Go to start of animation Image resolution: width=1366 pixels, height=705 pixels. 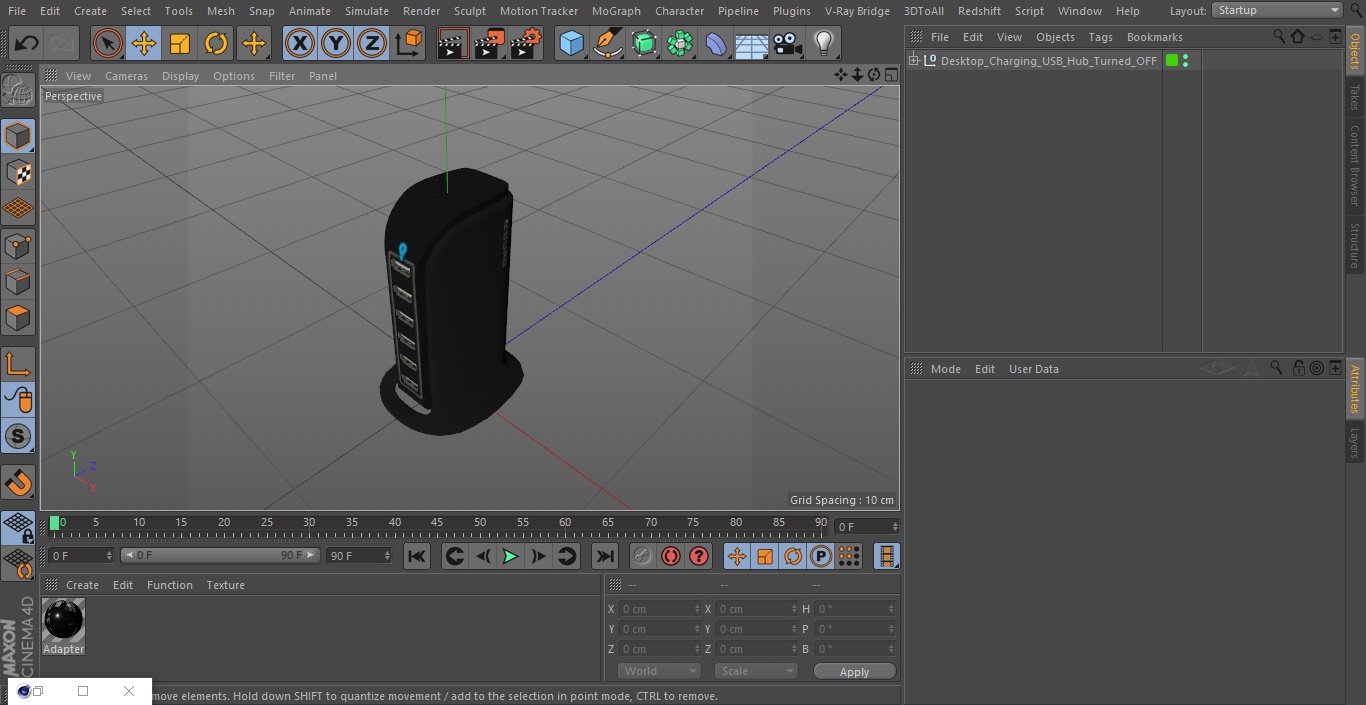coord(417,556)
